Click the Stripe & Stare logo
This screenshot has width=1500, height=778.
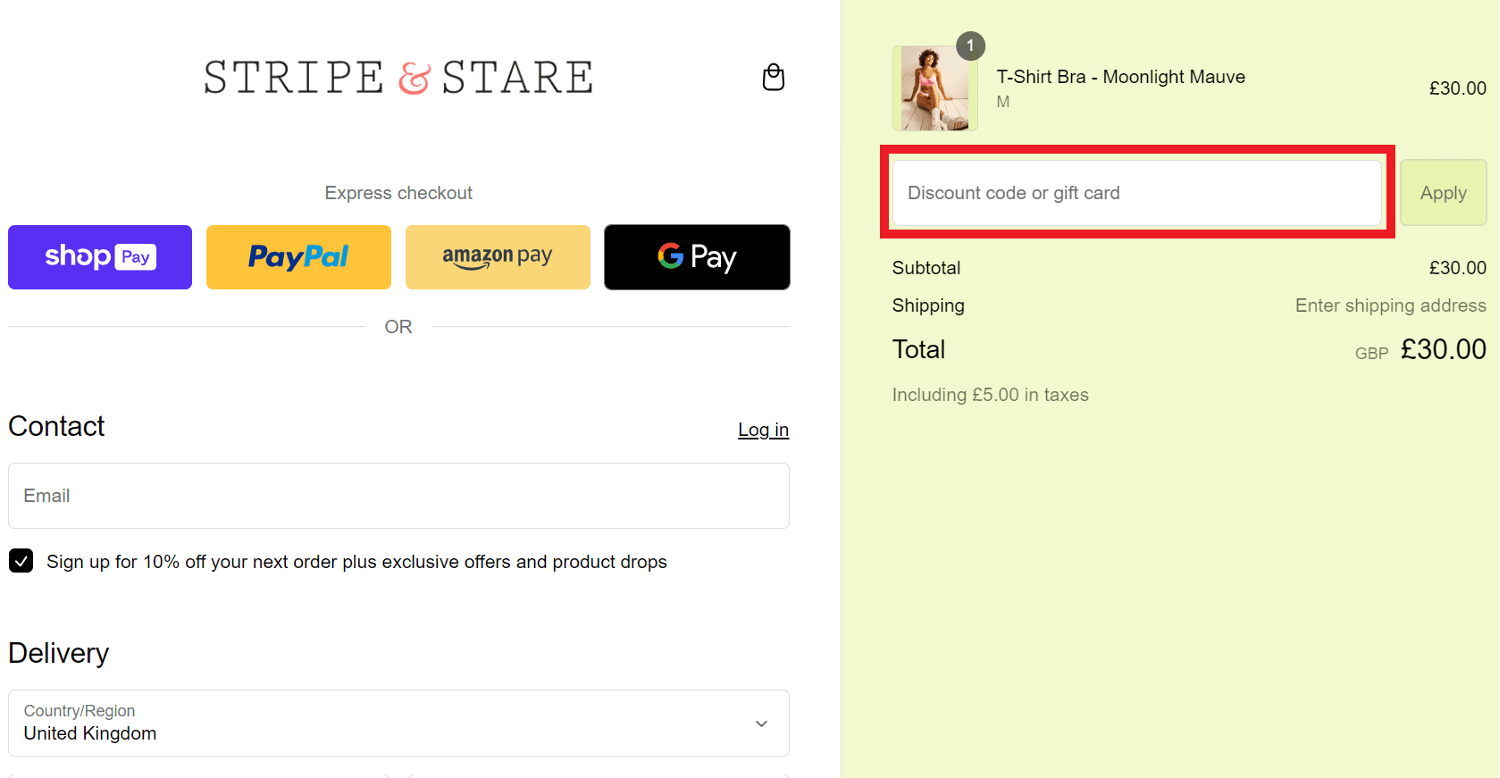pyautogui.click(x=398, y=77)
